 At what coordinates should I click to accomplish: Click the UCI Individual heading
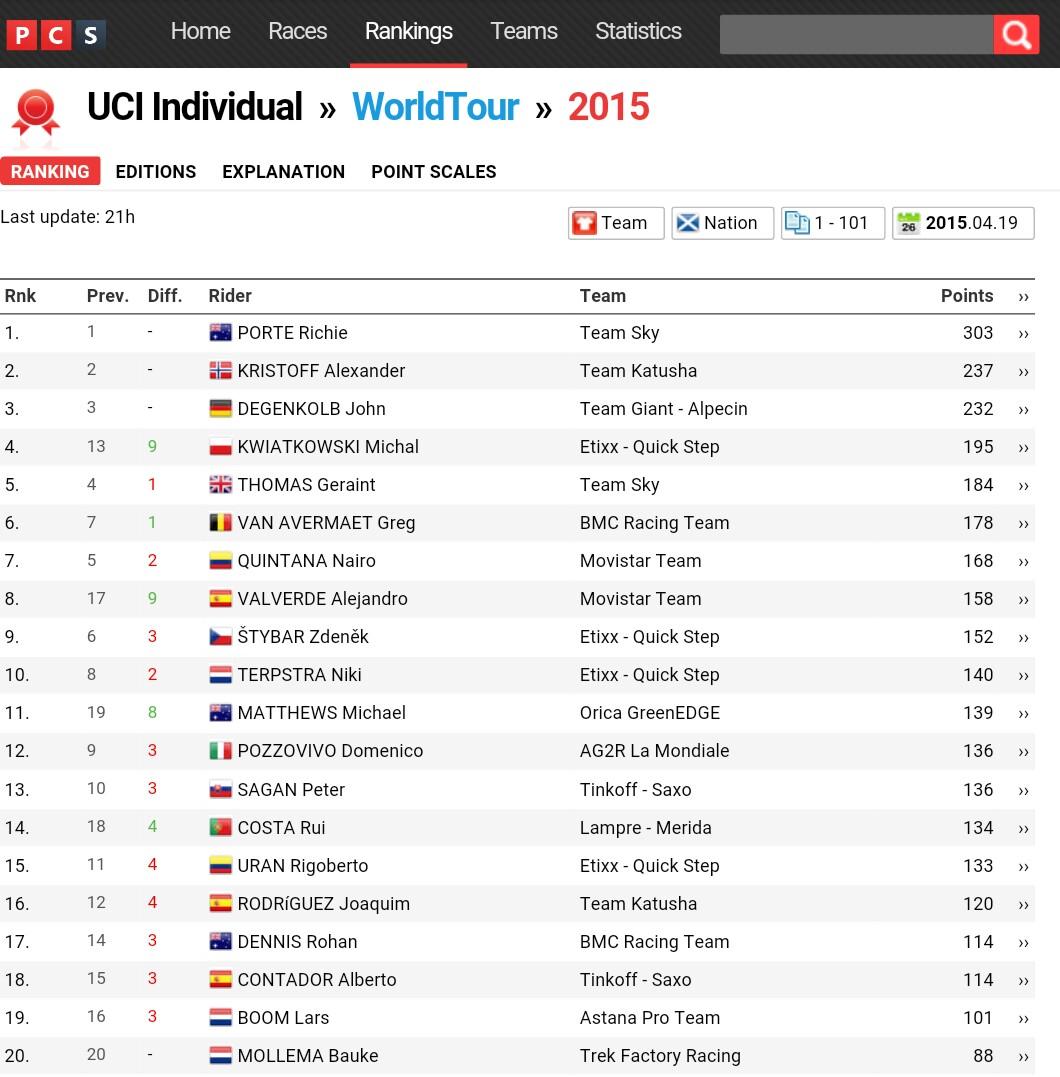tap(194, 107)
